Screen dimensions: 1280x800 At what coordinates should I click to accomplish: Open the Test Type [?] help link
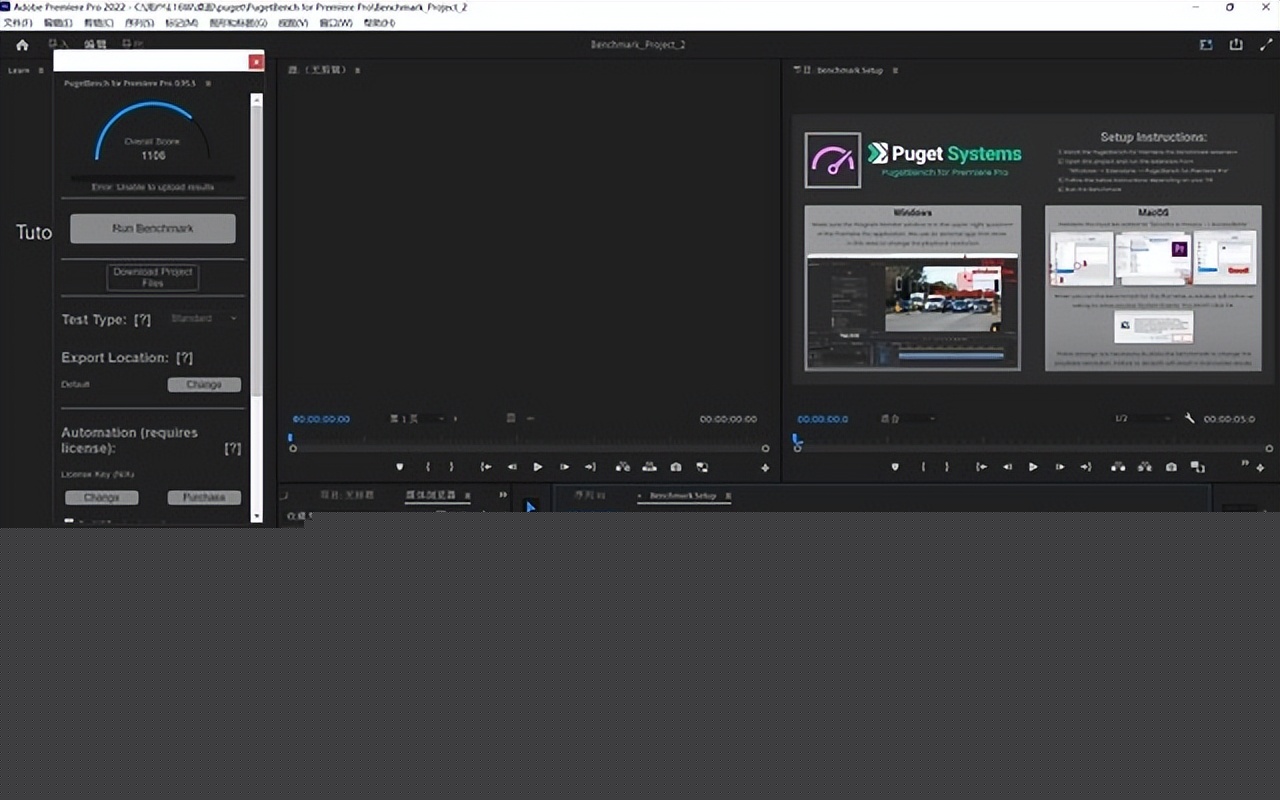click(x=142, y=320)
